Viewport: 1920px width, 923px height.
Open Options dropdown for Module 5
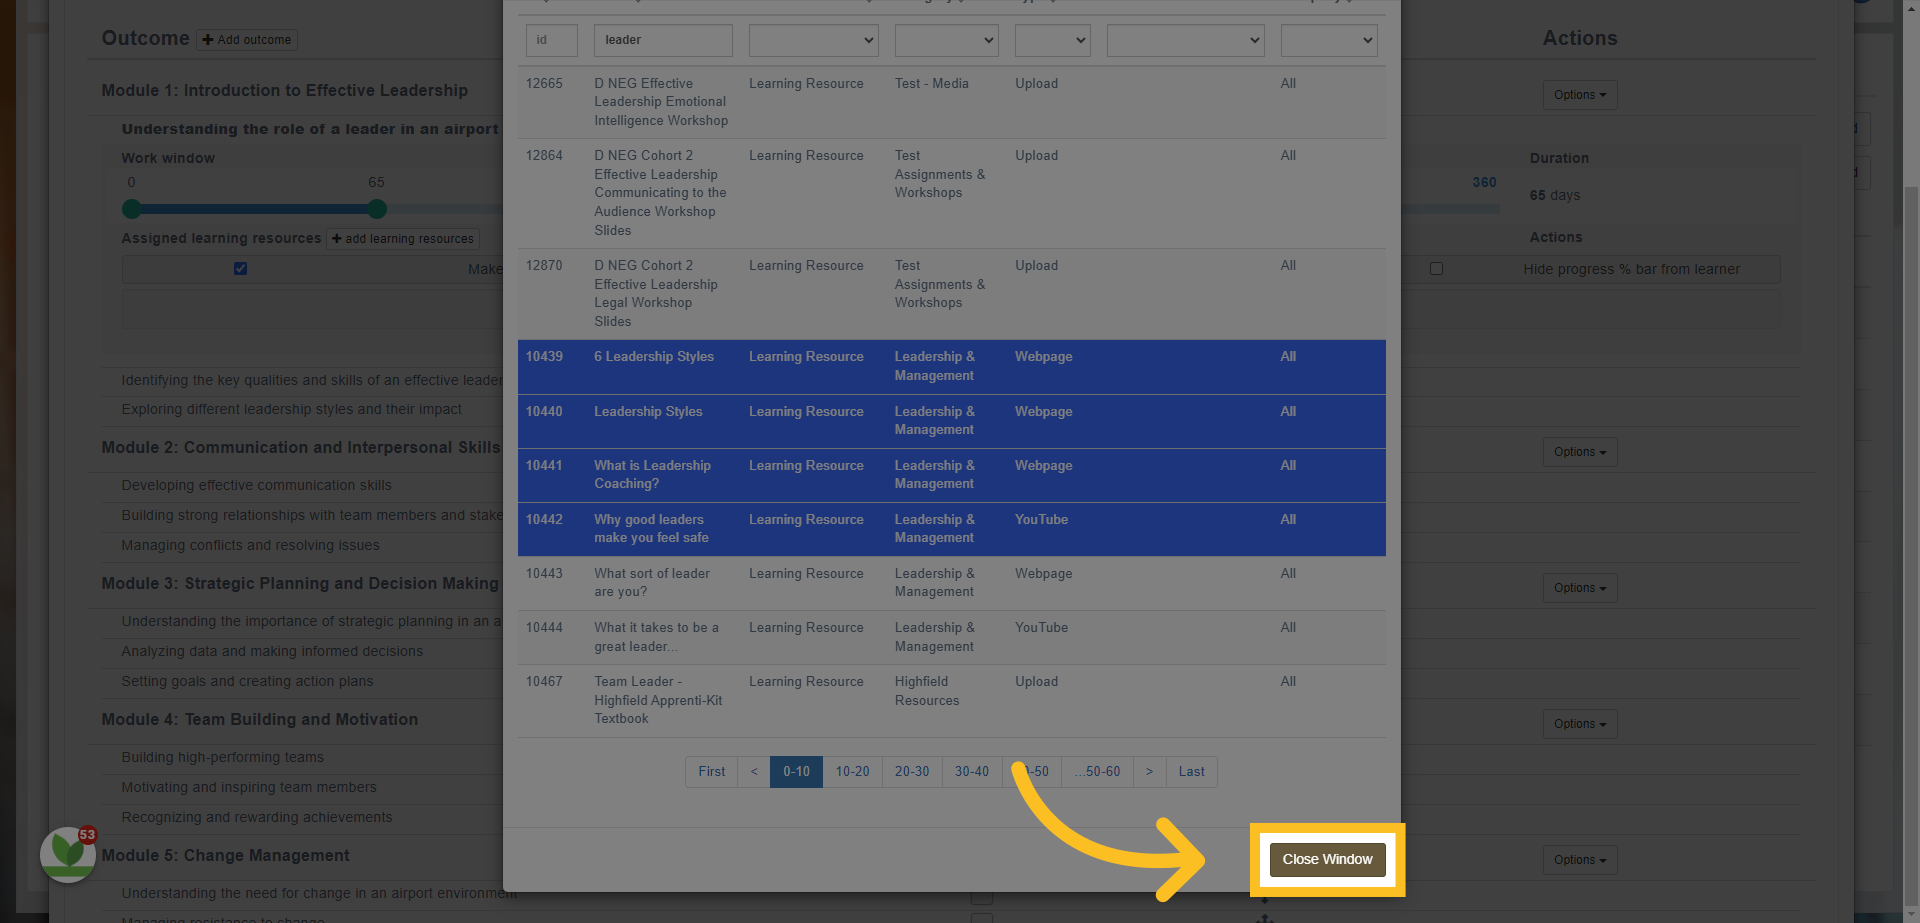pyautogui.click(x=1579, y=860)
